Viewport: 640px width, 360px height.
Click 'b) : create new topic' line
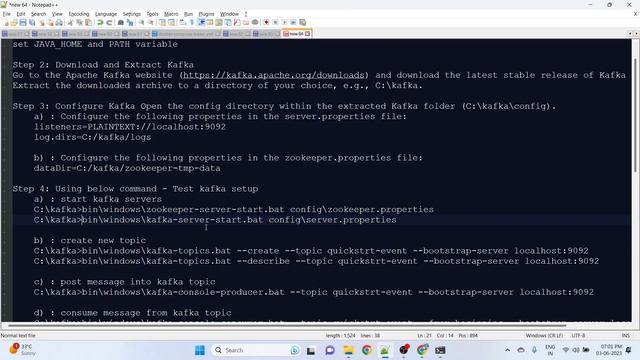[x=90, y=240]
